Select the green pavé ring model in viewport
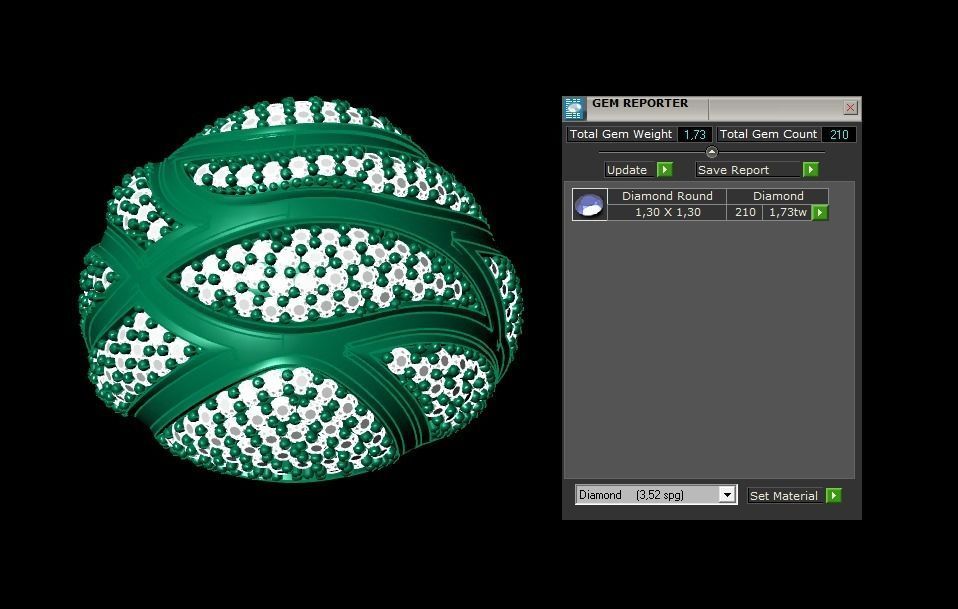Screen dimensions: 958x609 (301, 290)
